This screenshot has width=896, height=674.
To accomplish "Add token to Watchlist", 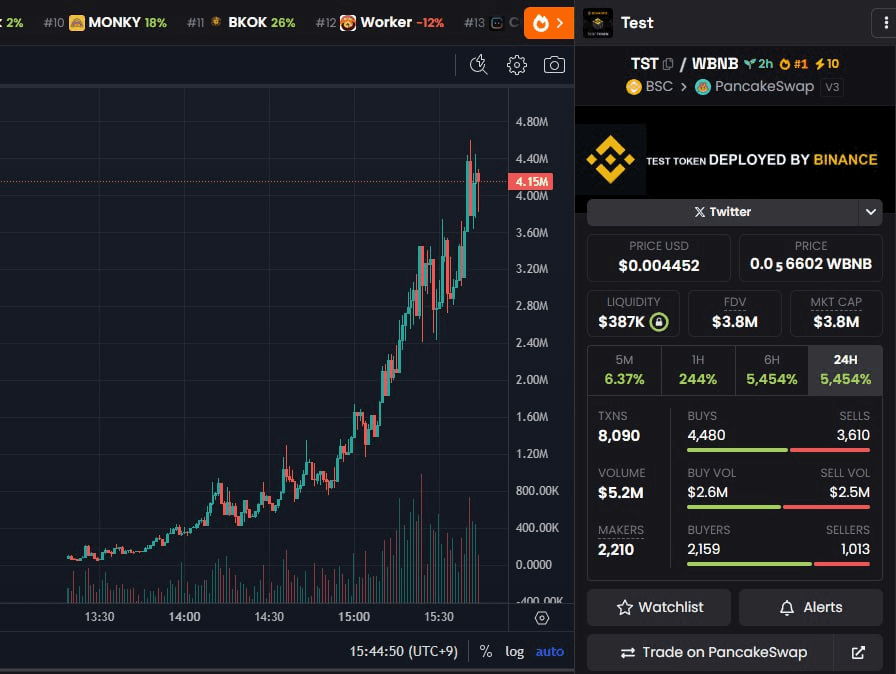I will pos(659,607).
